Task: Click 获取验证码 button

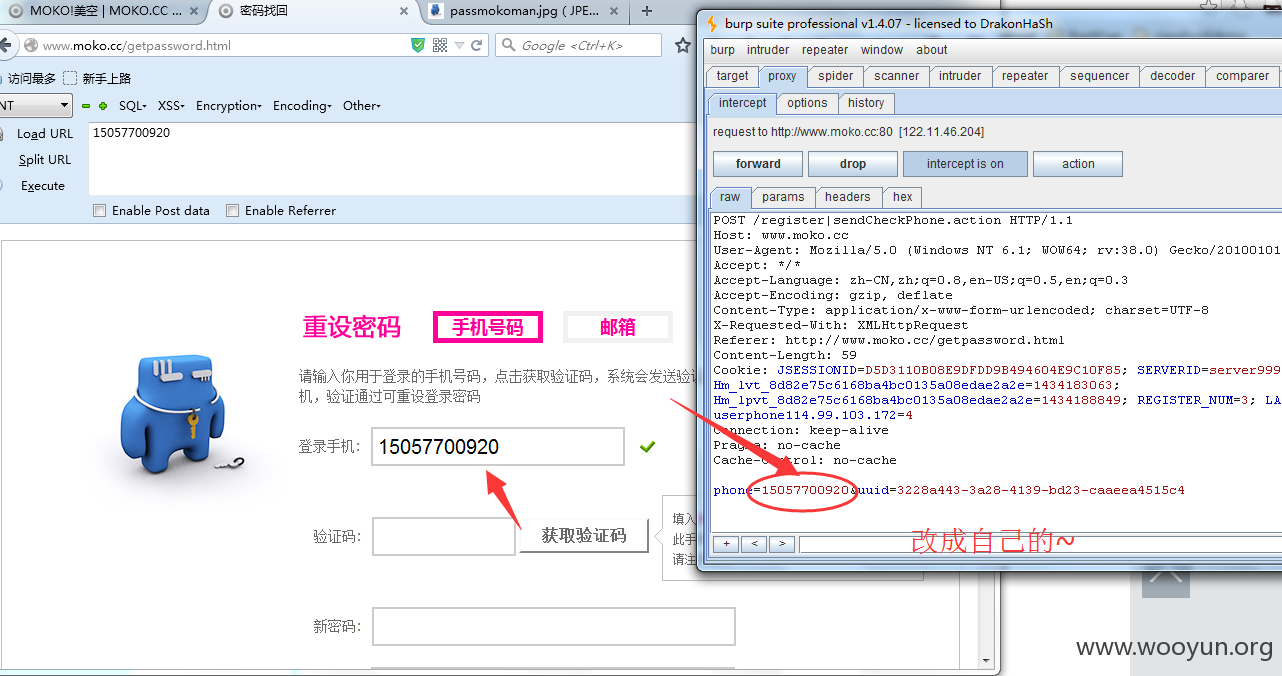Action: tap(584, 536)
